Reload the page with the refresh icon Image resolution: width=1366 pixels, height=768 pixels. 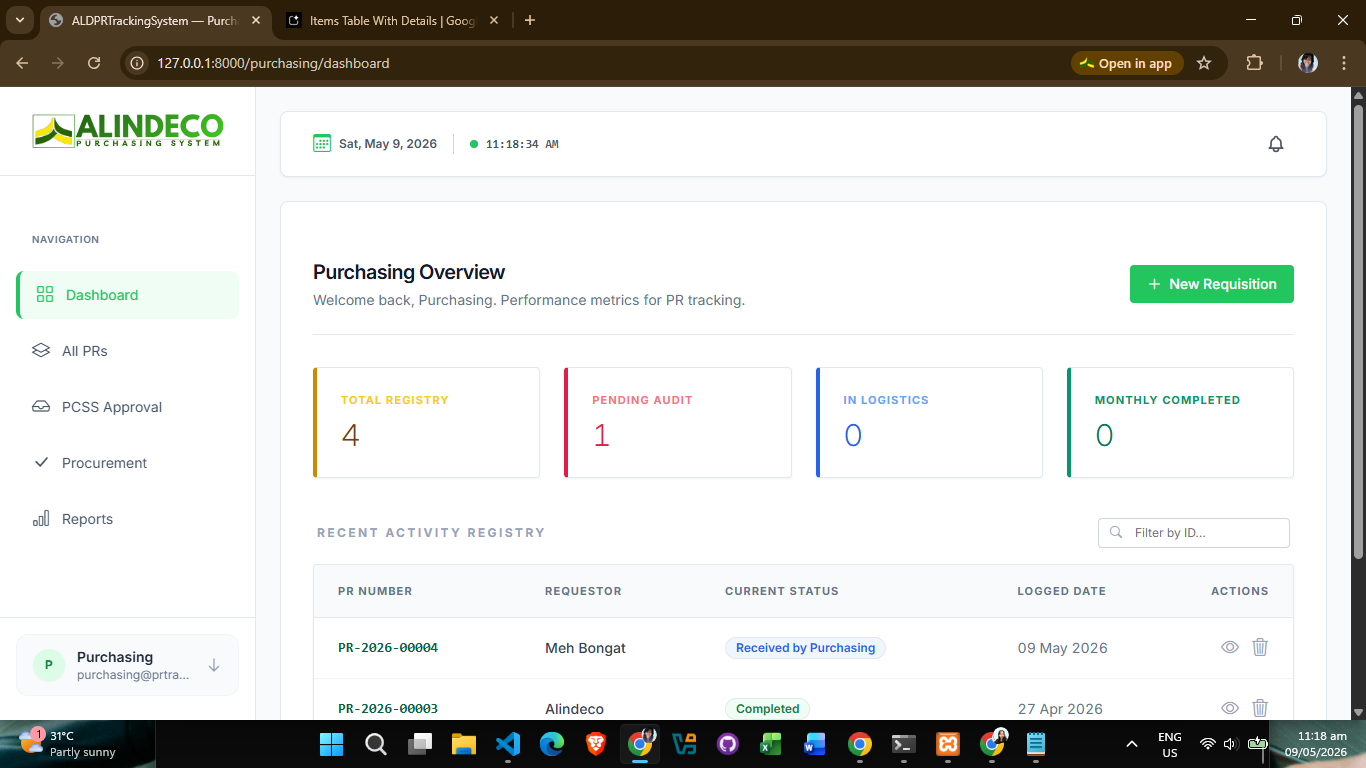[x=94, y=63]
